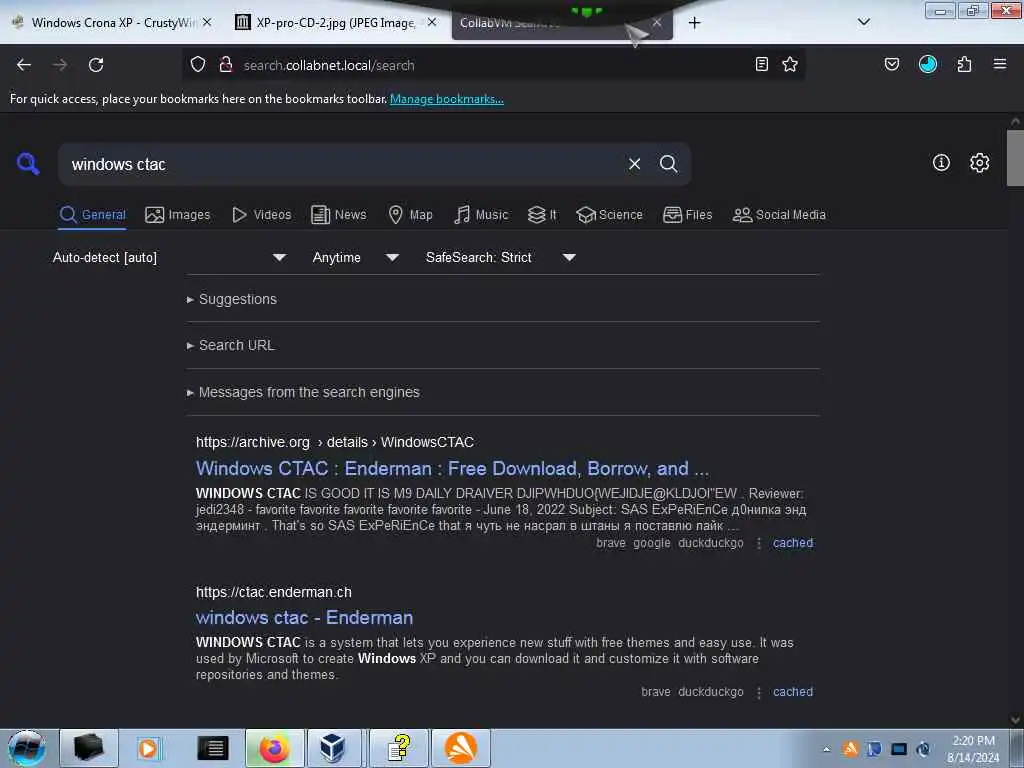The image size is (1024, 768).
Task: Select the Science search category
Action: (609, 215)
